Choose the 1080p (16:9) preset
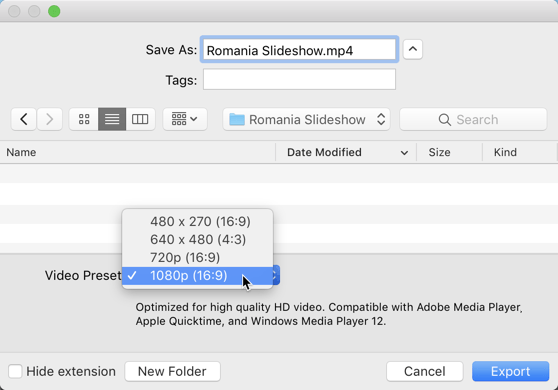Image resolution: width=558 pixels, height=390 pixels. pos(198,275)
